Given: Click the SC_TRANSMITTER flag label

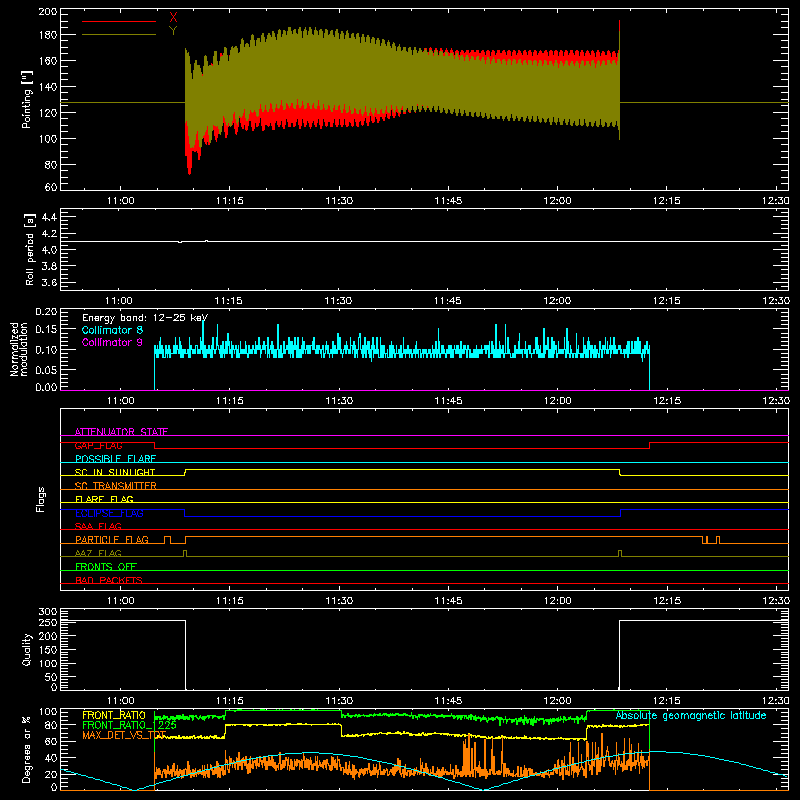Looking at the screenshot, I should click(115, 486).
